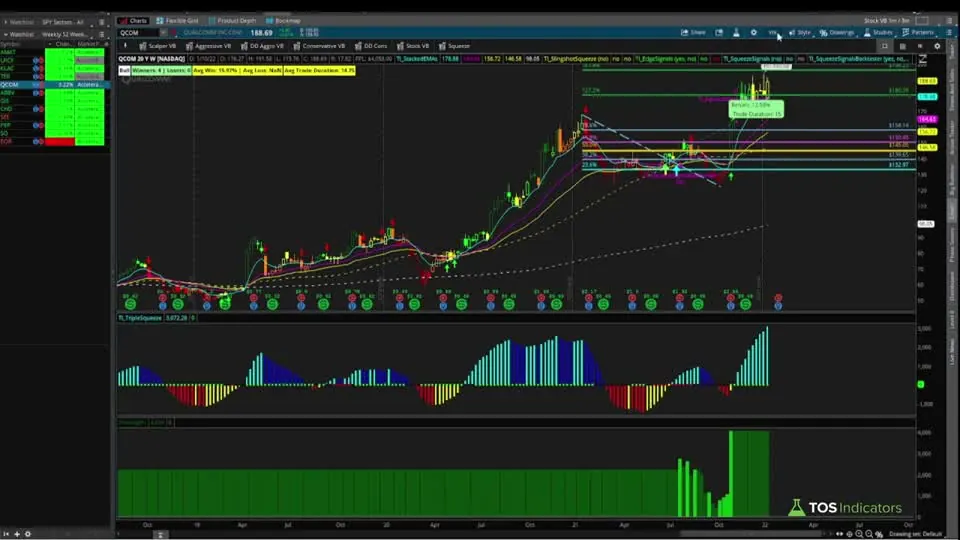Click the Avg Trade Duration label

[x=319, y=70]
